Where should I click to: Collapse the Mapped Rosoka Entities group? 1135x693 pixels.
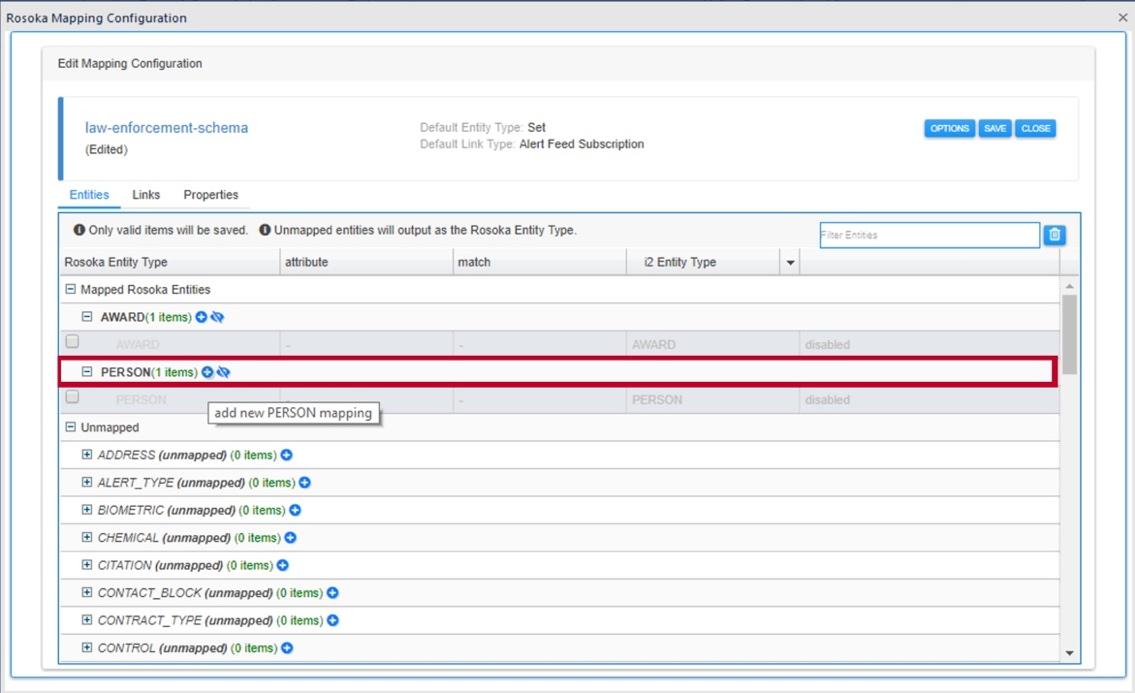70,290
